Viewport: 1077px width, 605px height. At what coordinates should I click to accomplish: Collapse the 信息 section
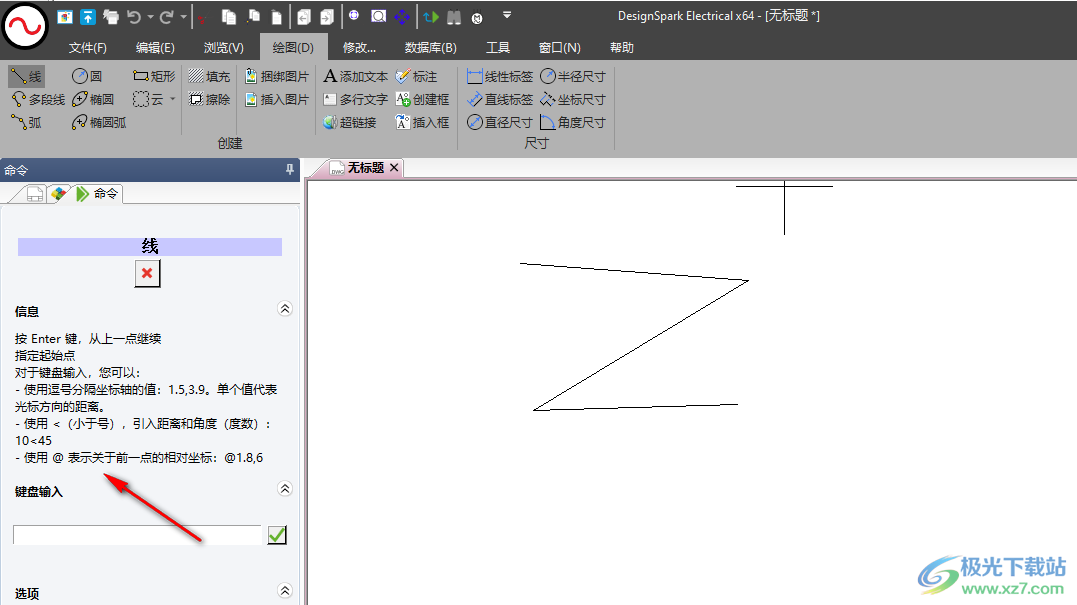285,309
